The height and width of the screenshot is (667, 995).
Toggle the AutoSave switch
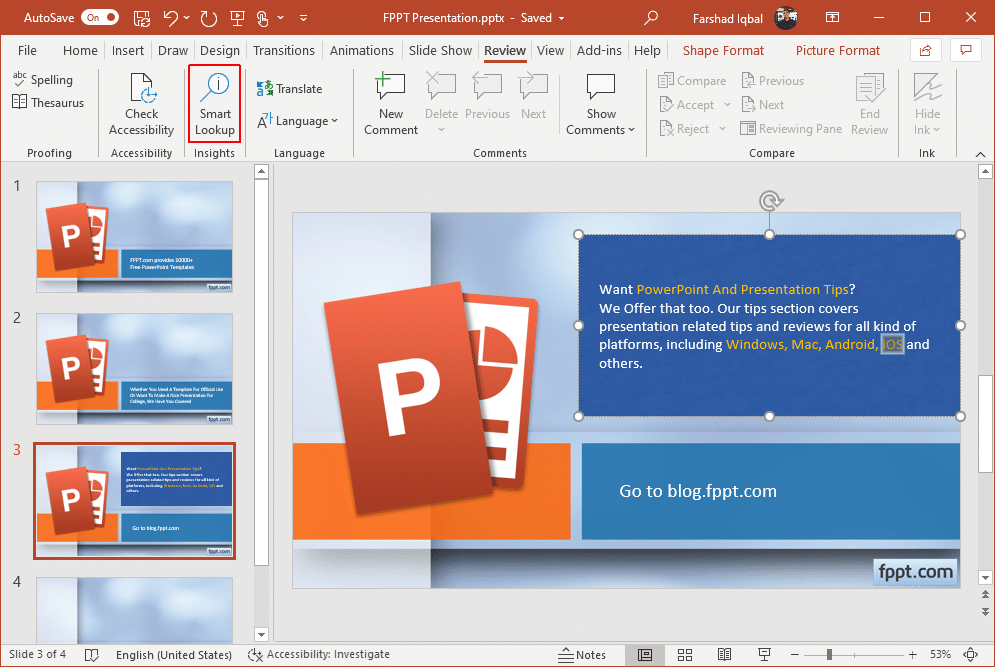[100, 18]
